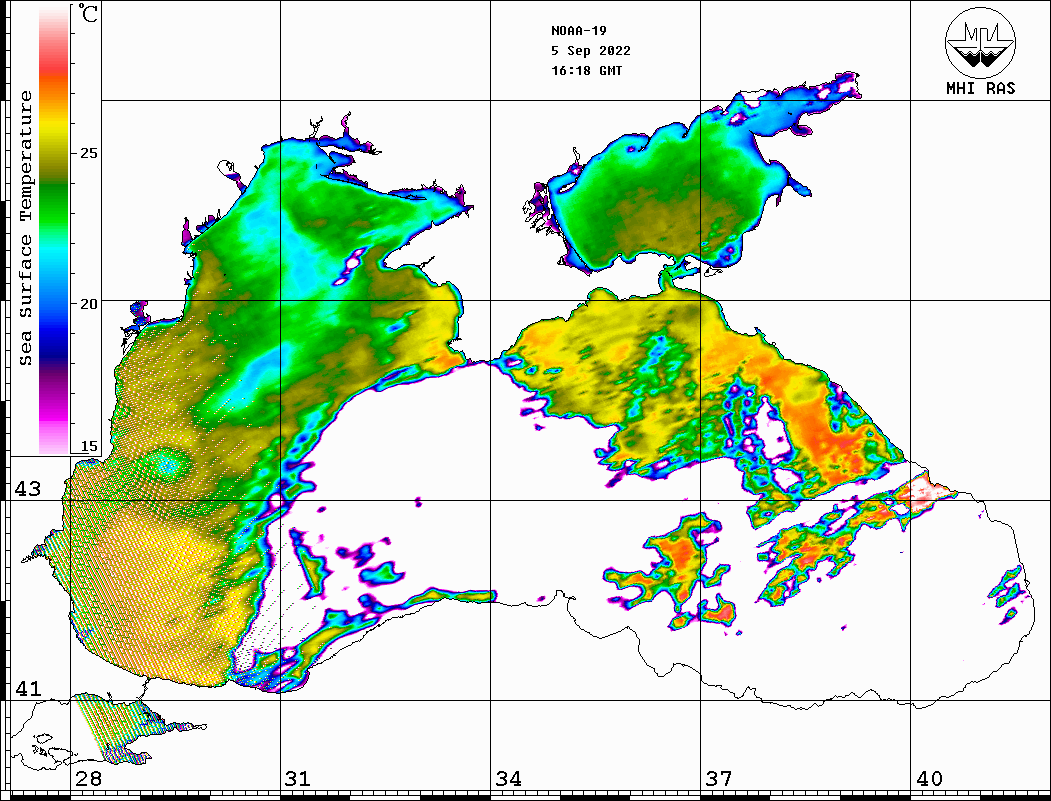The height and width of the screenshot is (801, 1051).
Task: Click longitude label 31
Action: click(x=298, y=779)
